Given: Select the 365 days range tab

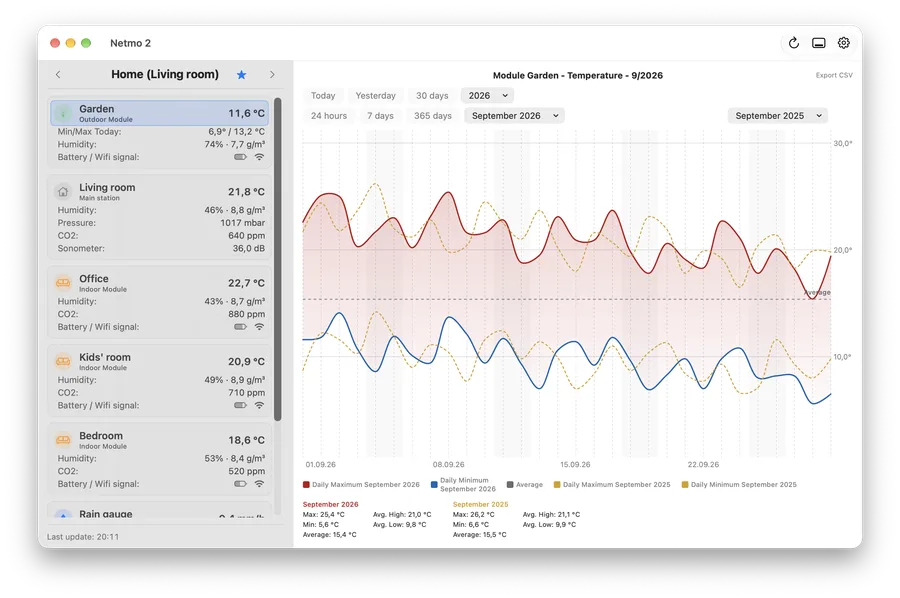Looking at the screenshot, I should click(x=433, y=116).
